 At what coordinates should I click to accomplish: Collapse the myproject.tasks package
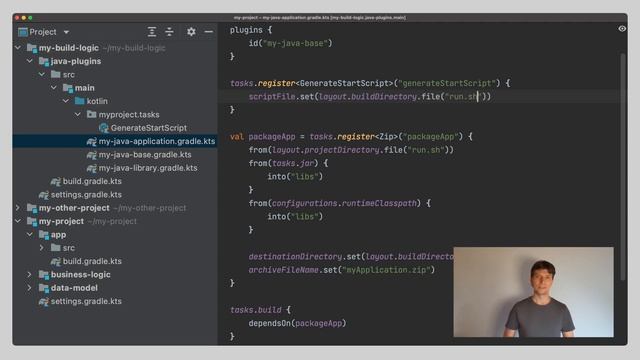tap(78, 114)
